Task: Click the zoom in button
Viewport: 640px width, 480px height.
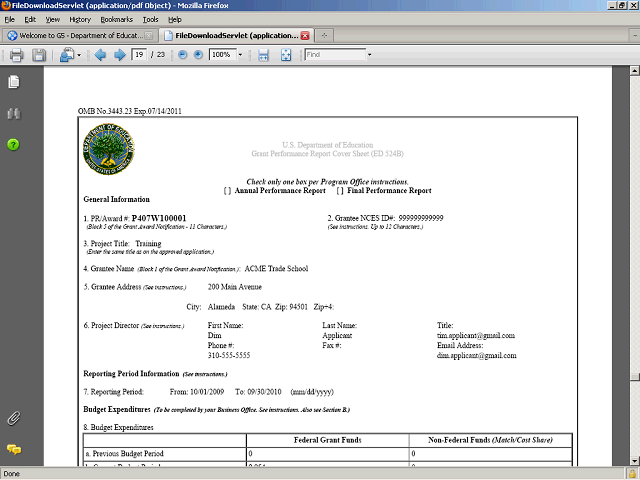Action: tap(198, 54)
